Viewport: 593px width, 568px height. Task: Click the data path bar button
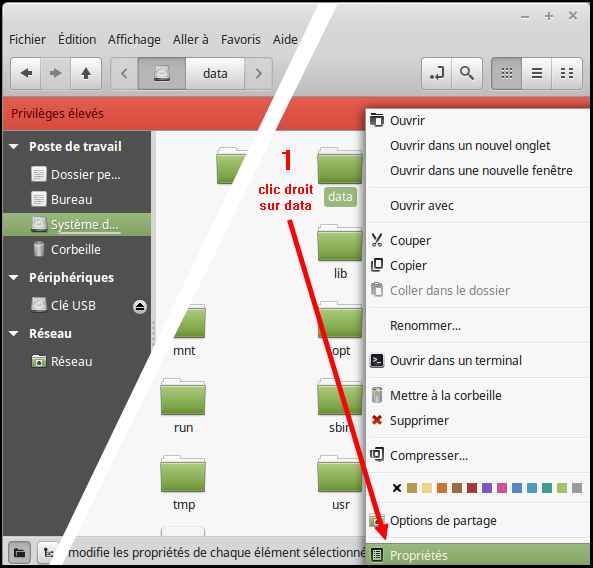215,73
